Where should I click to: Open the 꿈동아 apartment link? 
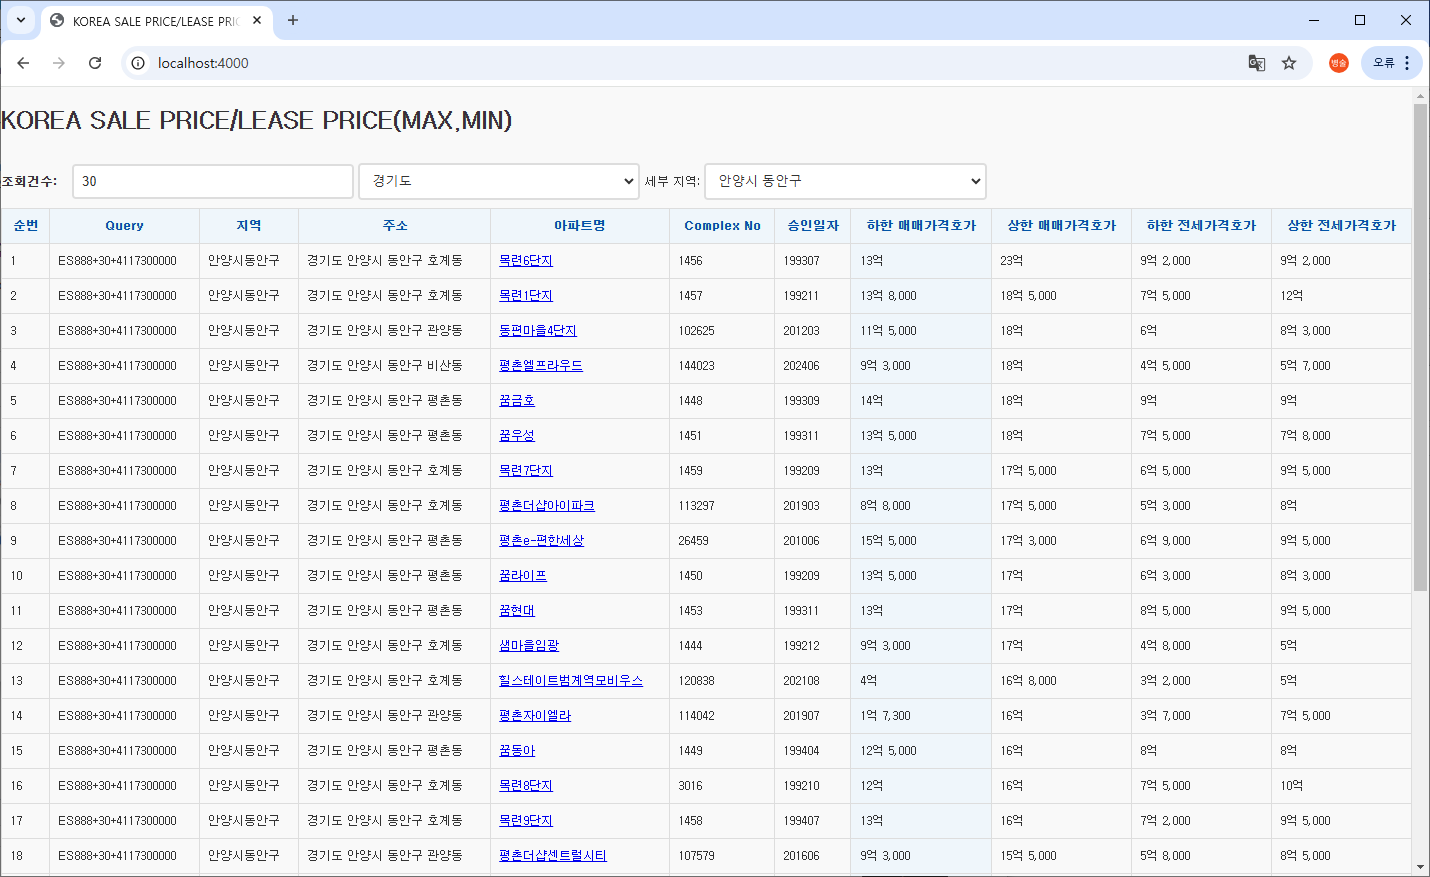[x=517, y=751]
